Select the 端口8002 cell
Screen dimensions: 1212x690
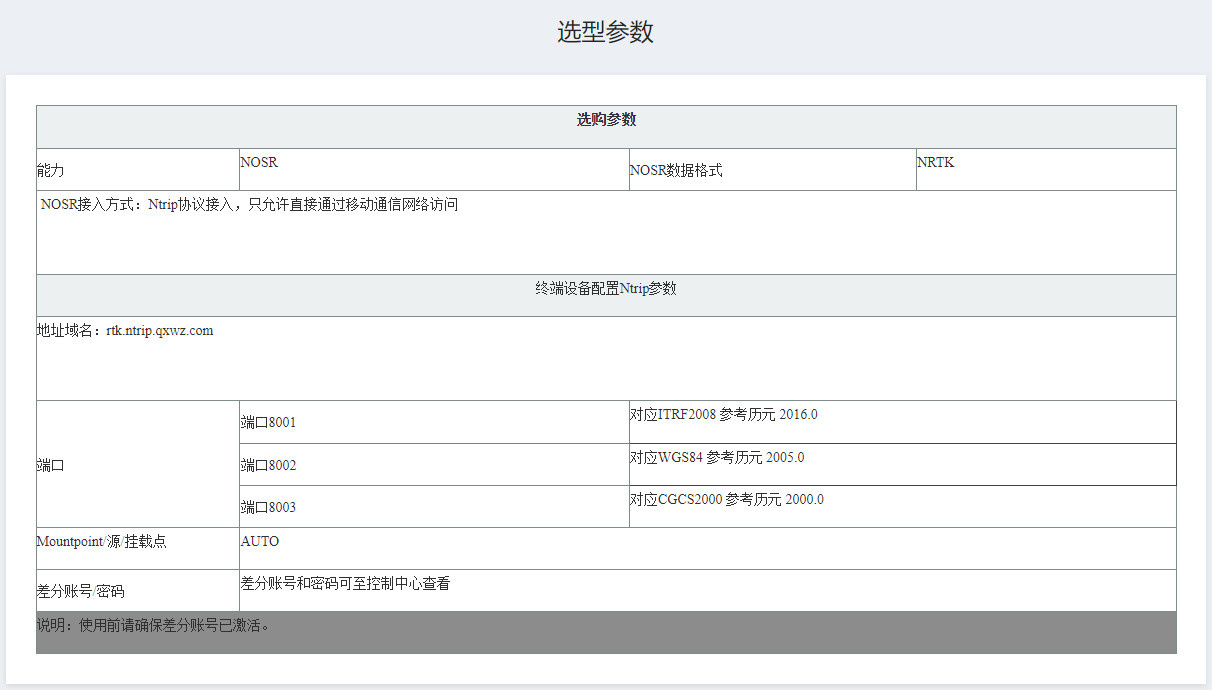click(268, 466)
